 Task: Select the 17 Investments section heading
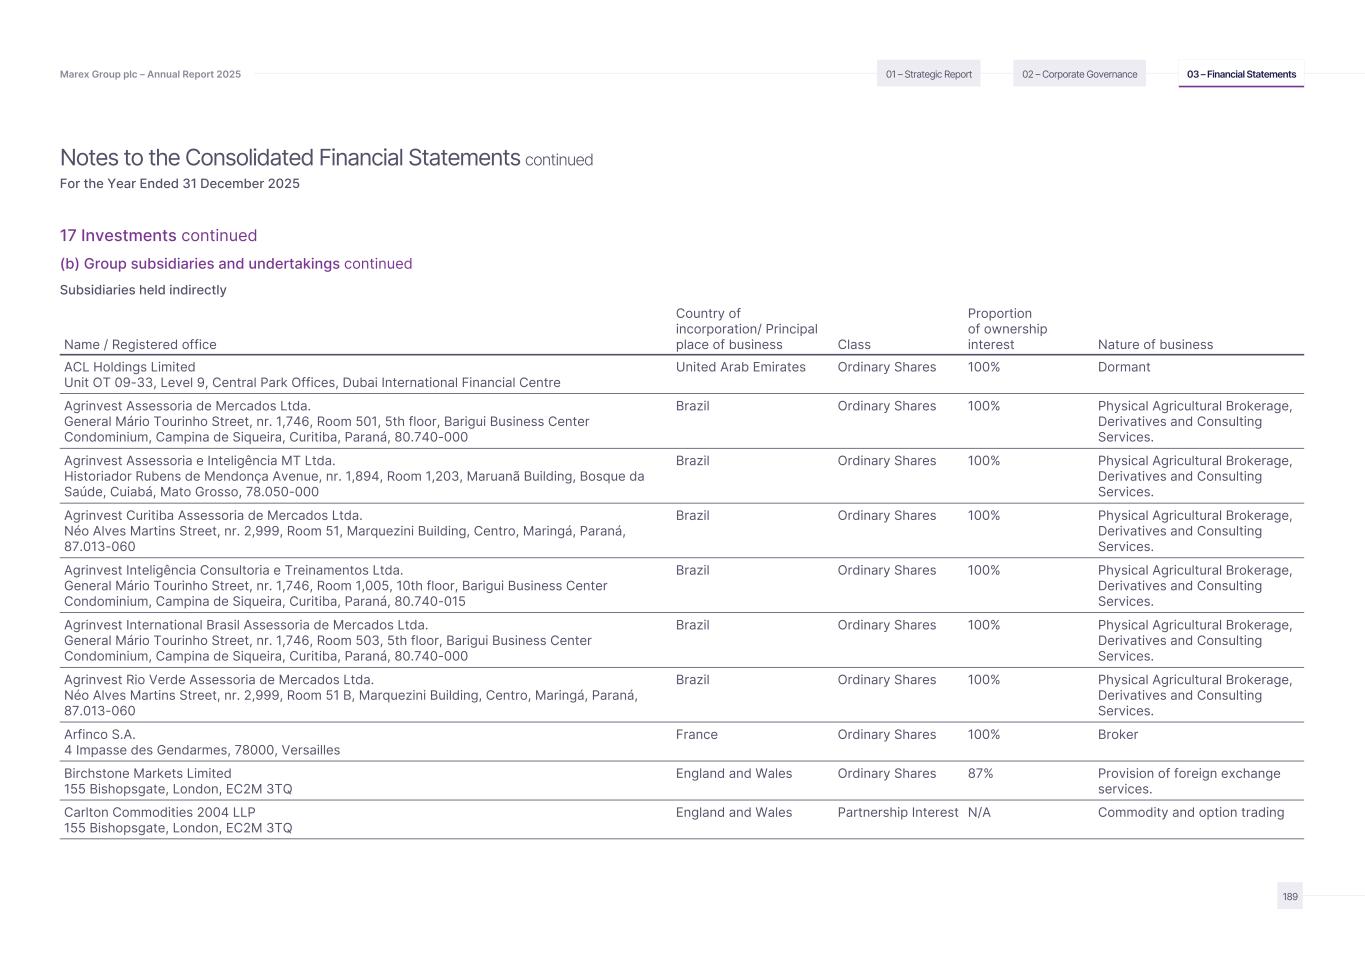pyautogui.click(x=158, y=236)
